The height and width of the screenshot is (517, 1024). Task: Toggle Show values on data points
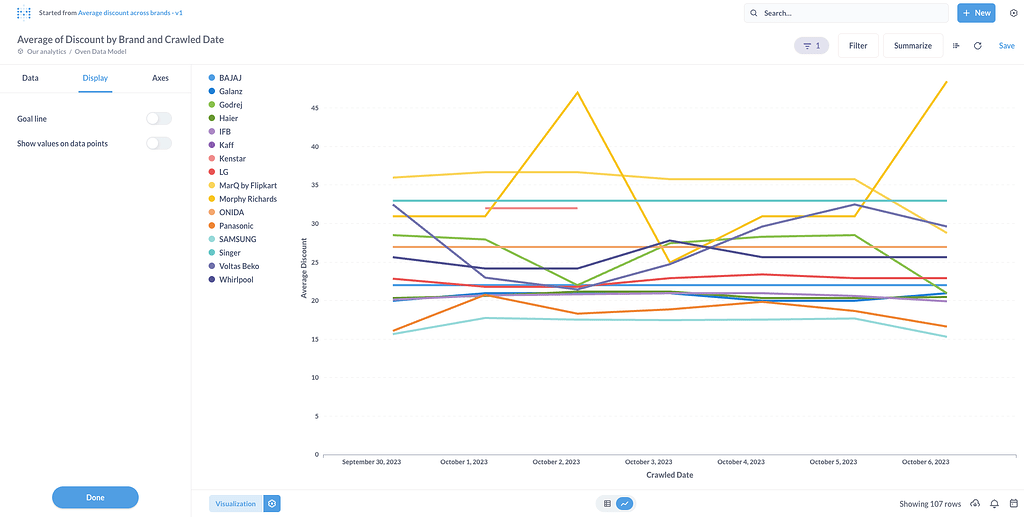pos(158,144)
